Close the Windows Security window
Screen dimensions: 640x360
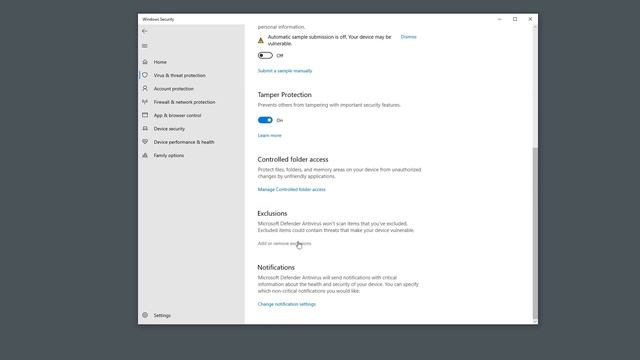530,19
